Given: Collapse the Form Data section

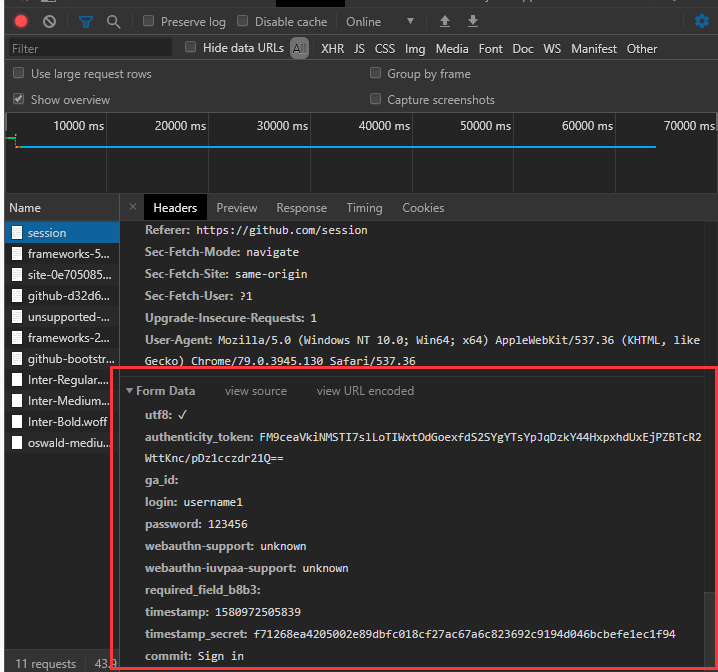Looking at the screenshot, I should (130, 390).
